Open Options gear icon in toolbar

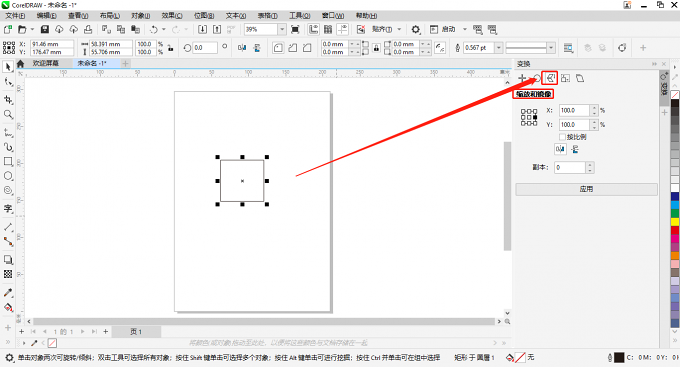pos(415,29)
